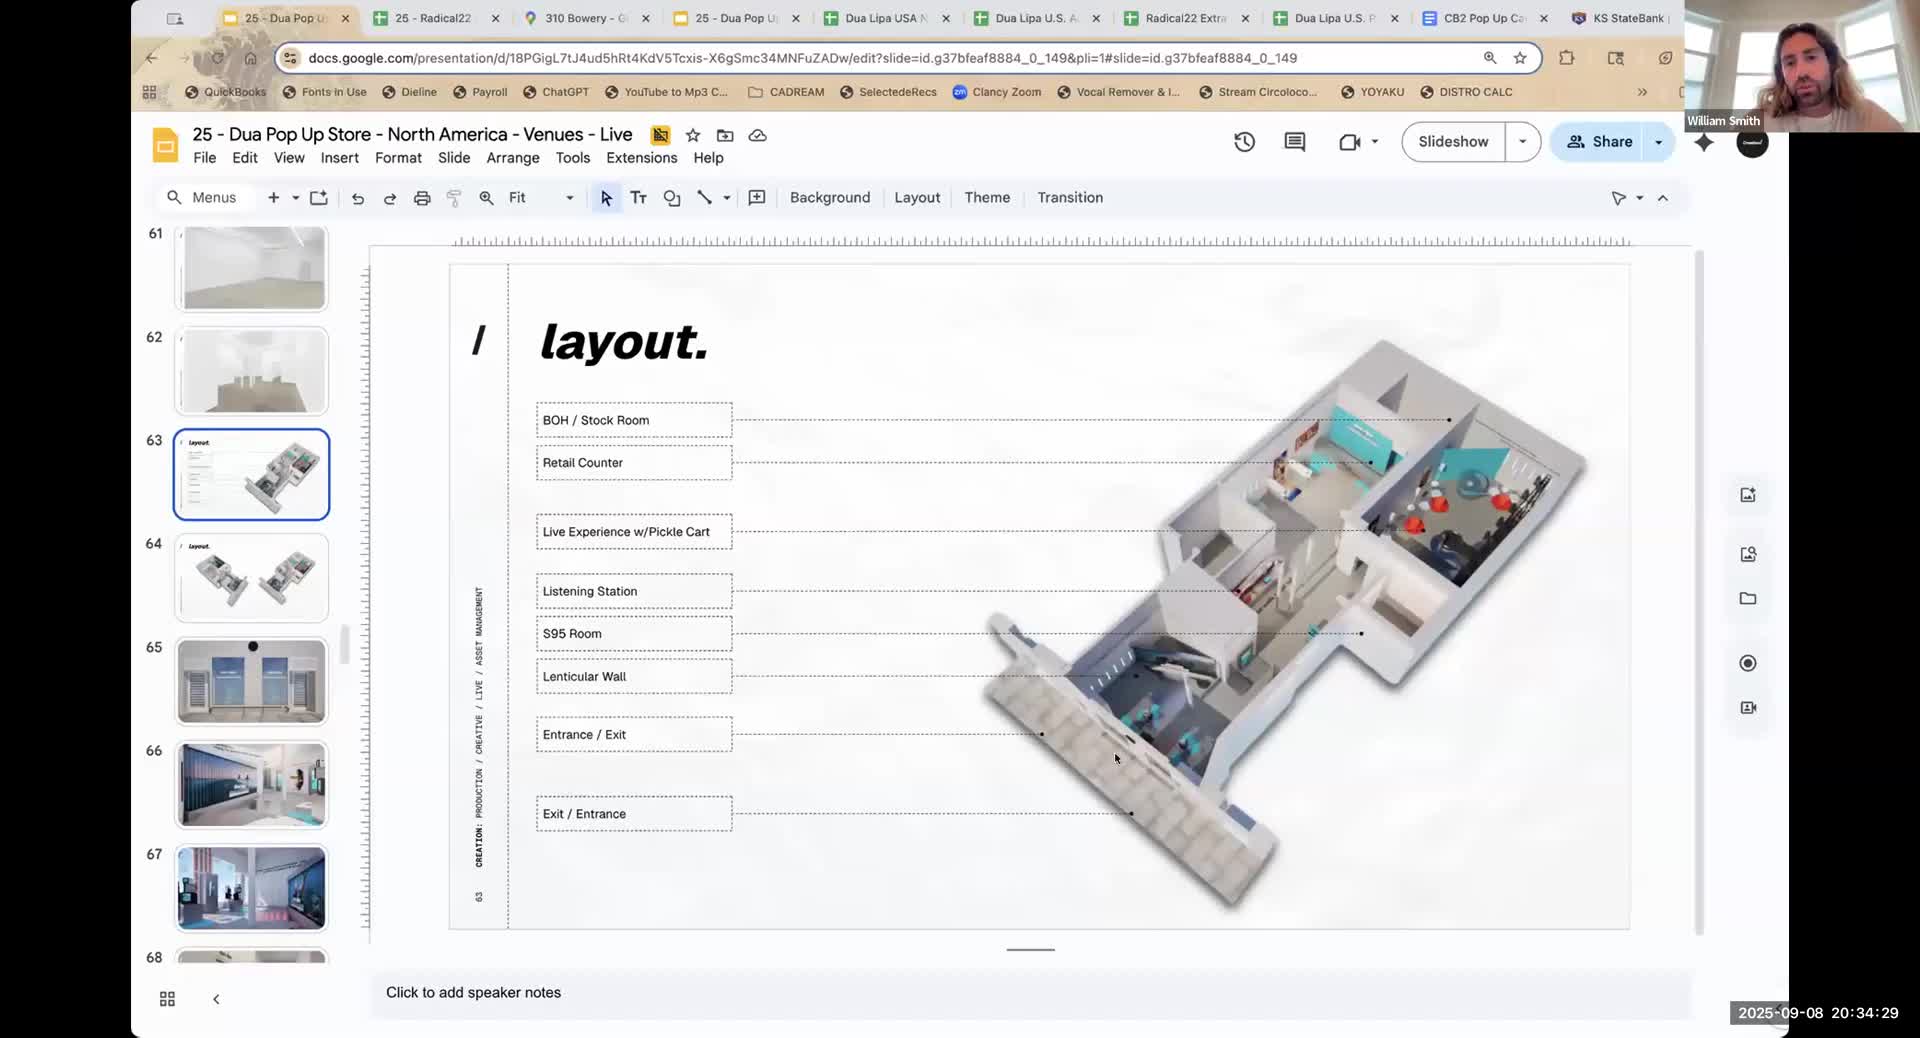
Task: Insert a text box
Action: tap(639, 198)
